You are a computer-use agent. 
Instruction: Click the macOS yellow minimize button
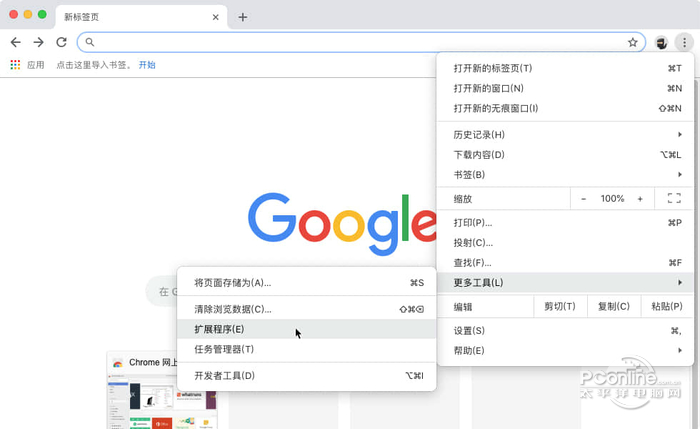28,14
